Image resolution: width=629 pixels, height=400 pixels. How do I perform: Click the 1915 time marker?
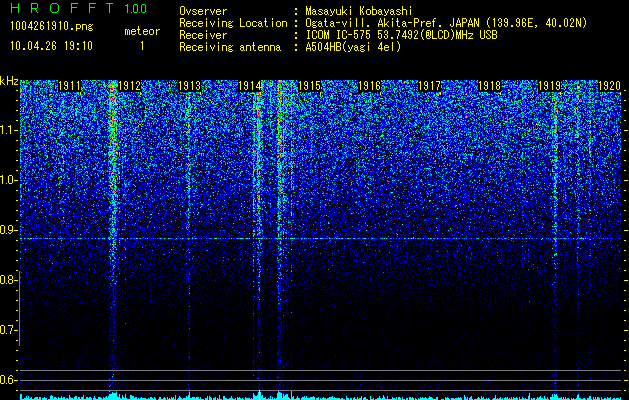coord(309,86)
